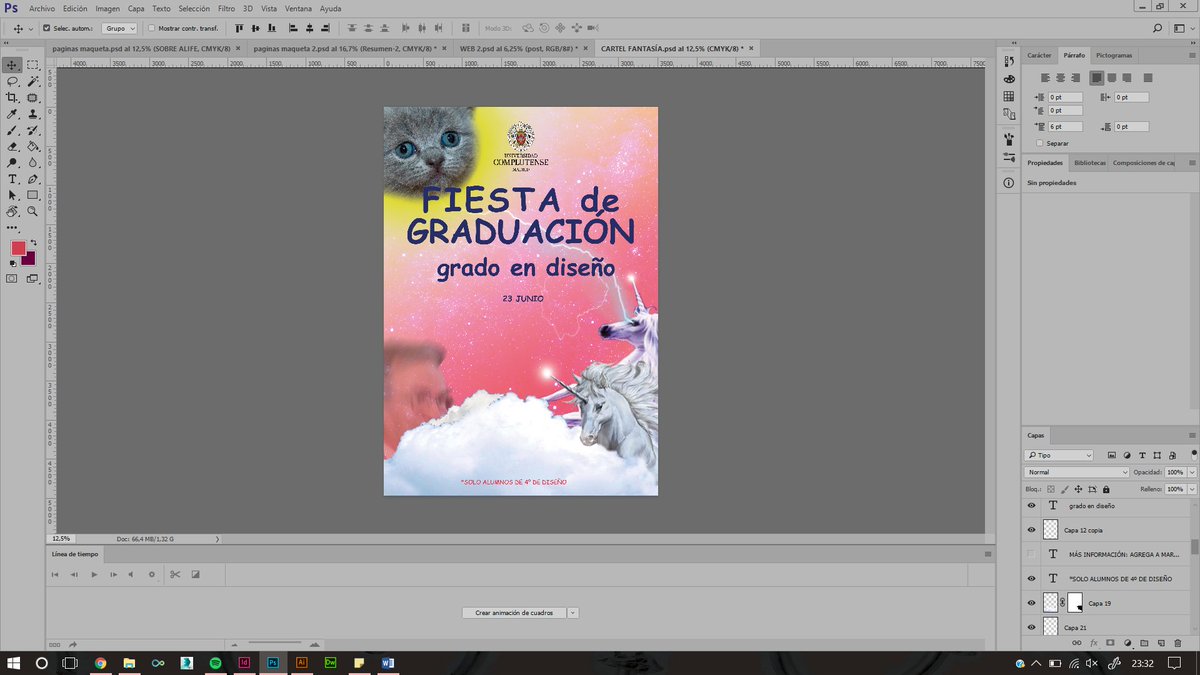1200x675 pixels.
Task: Click the background dark purple swatch
Action: 29,259
